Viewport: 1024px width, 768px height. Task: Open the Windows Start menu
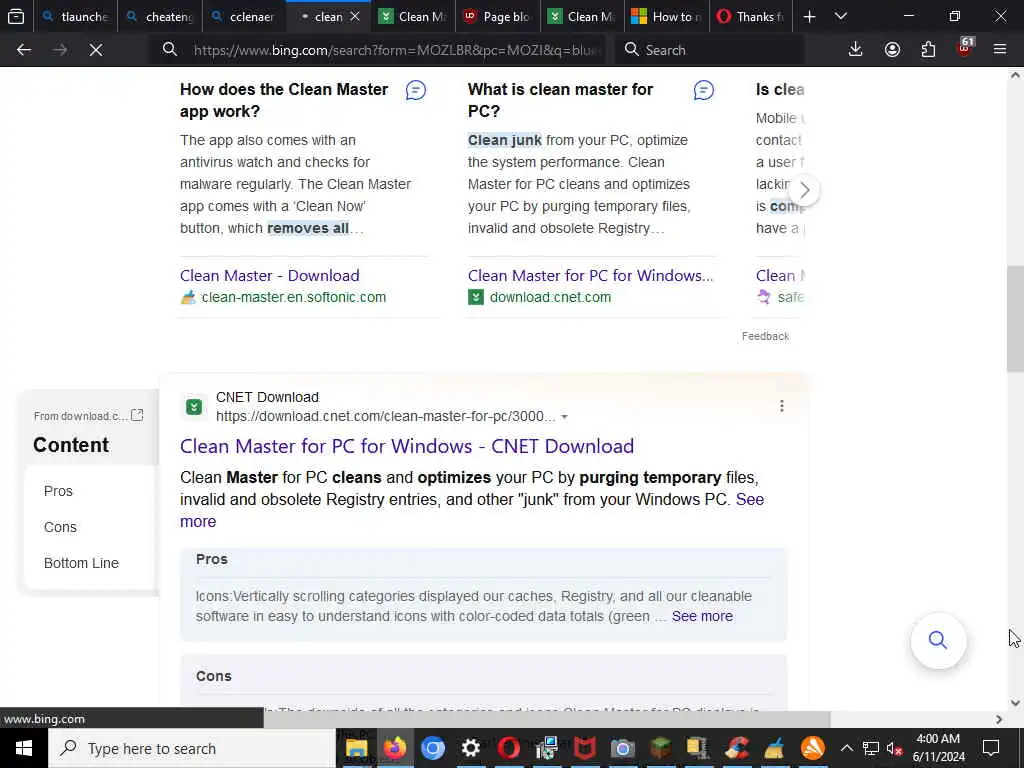point(24,748)
